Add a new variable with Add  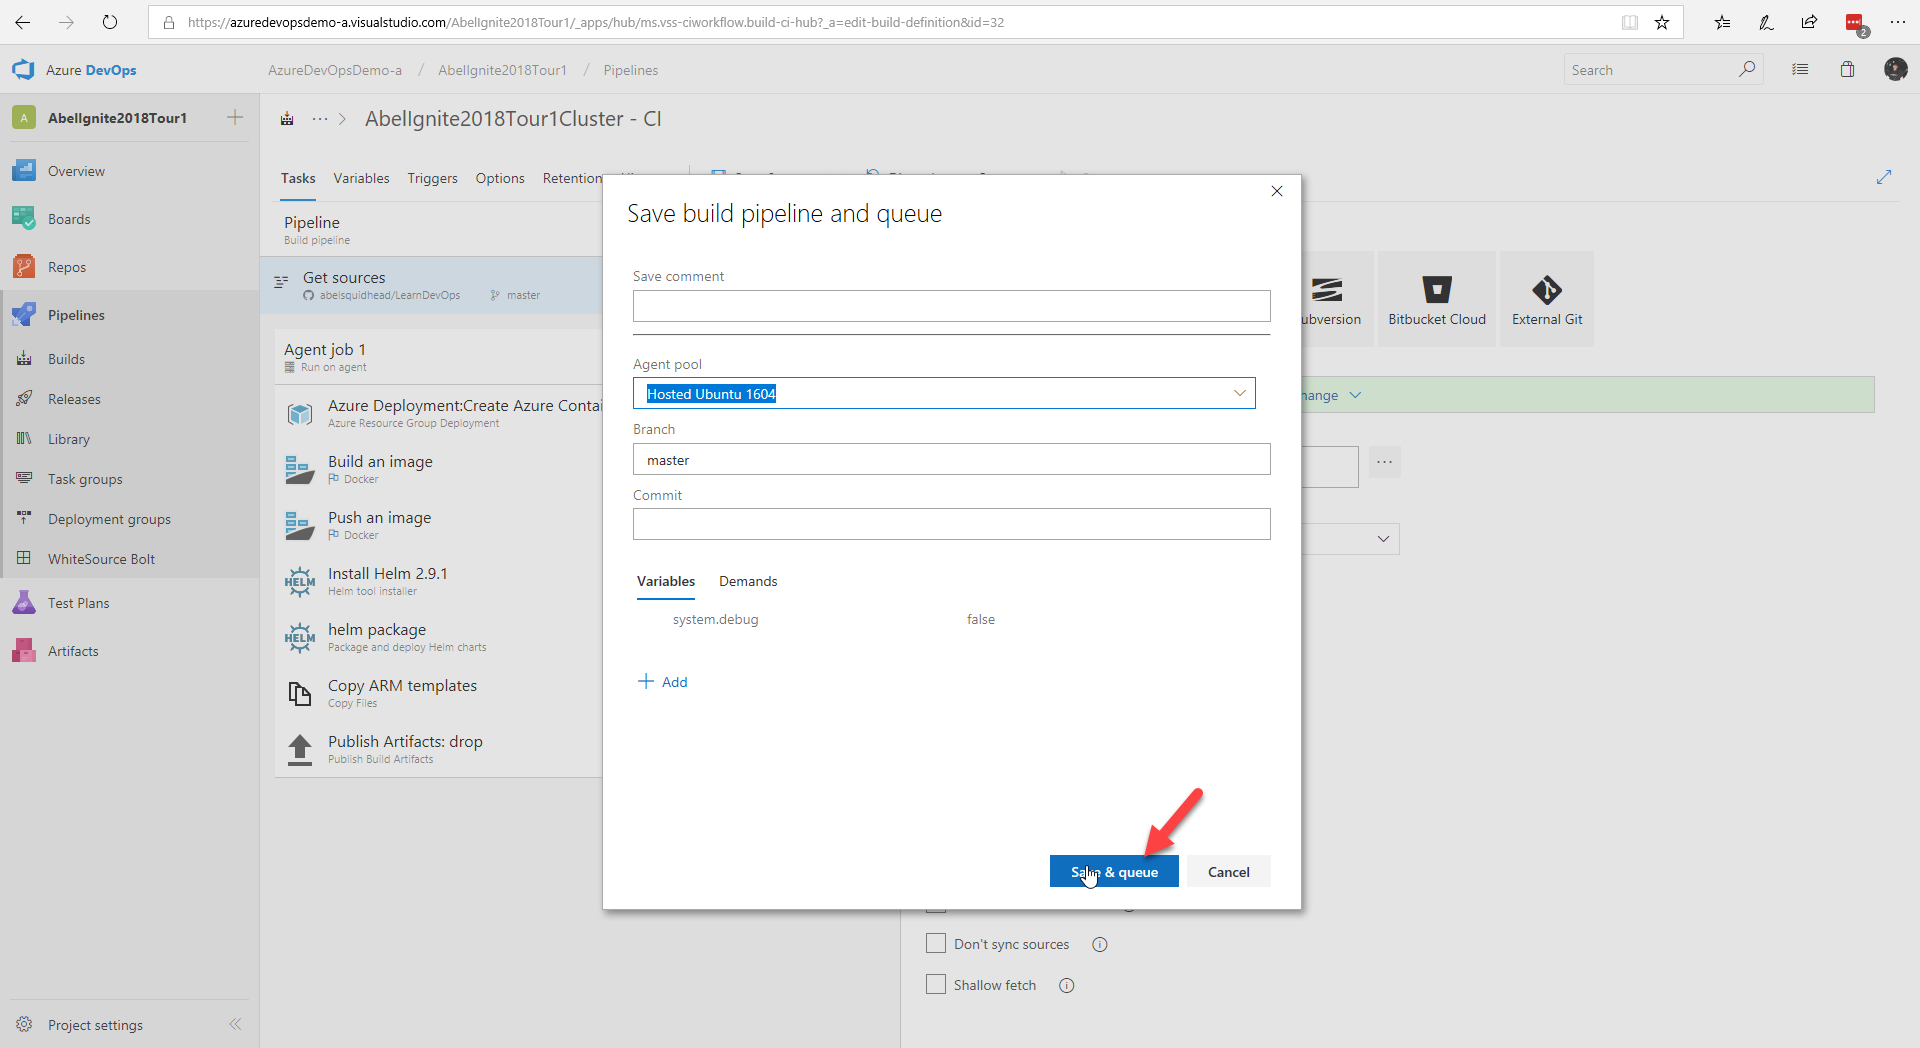[x=663, y=682]
